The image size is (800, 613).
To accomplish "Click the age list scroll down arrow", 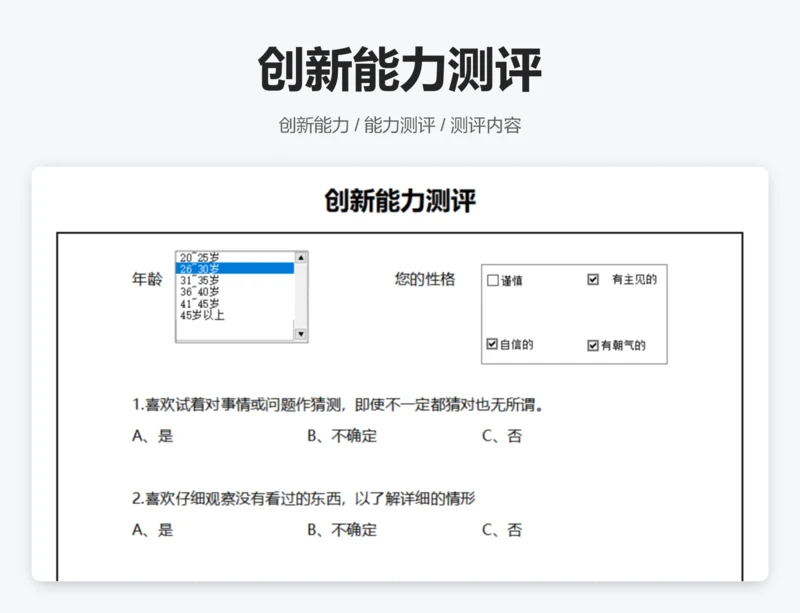I will [x=301, y=334].
